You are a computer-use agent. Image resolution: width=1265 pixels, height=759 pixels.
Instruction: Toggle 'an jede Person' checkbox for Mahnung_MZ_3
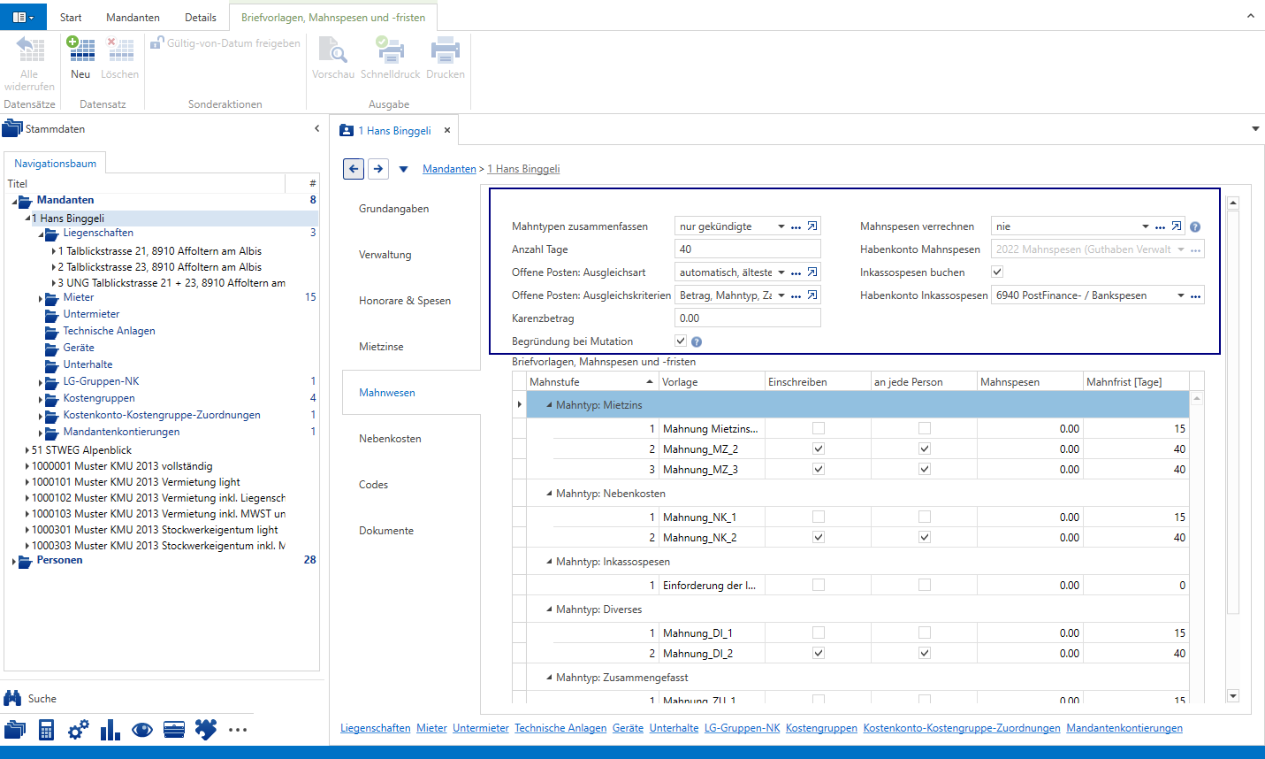click(x=925, y=469)
